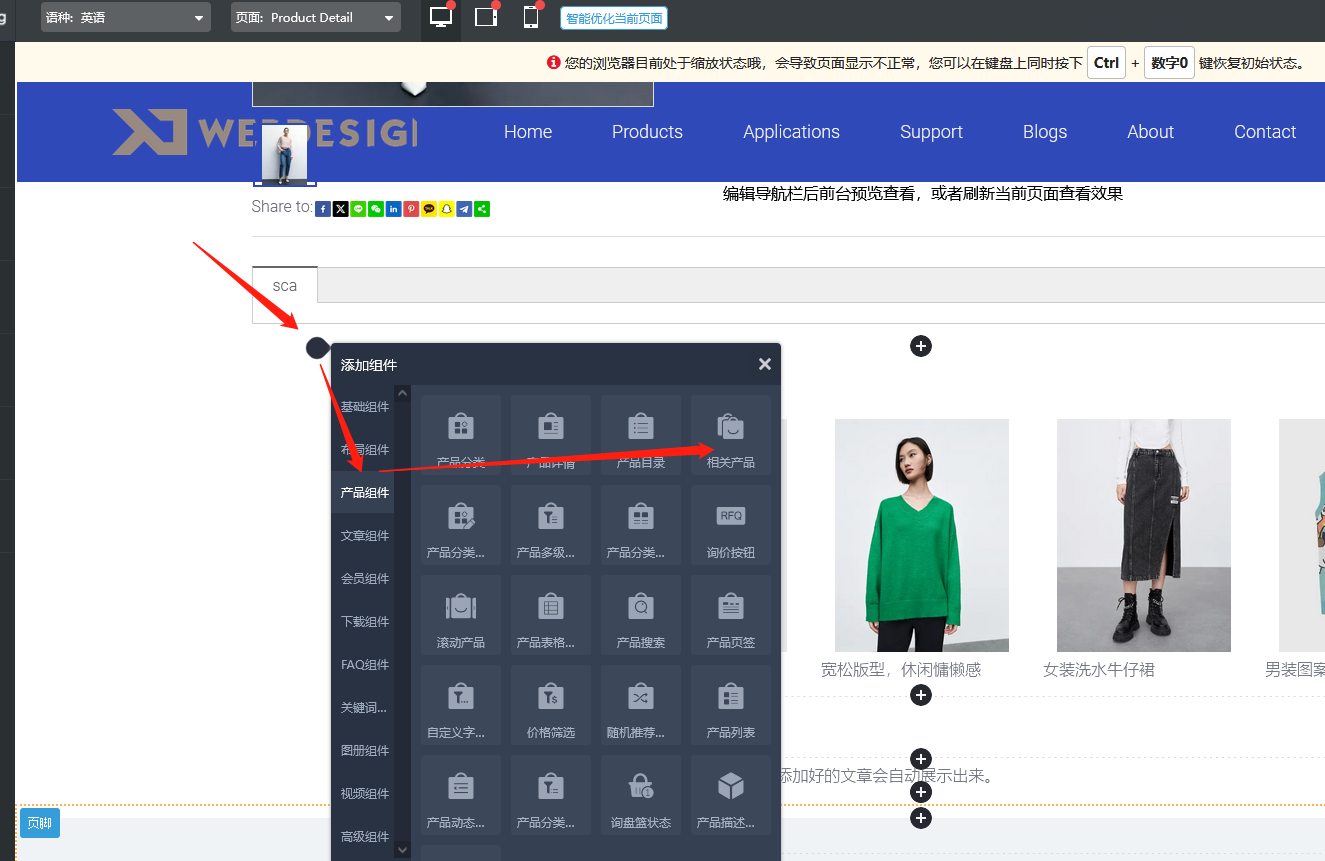Switch to the 文章组件 category tab
This screenshot has width=1325, height=861.
(363, 535)
